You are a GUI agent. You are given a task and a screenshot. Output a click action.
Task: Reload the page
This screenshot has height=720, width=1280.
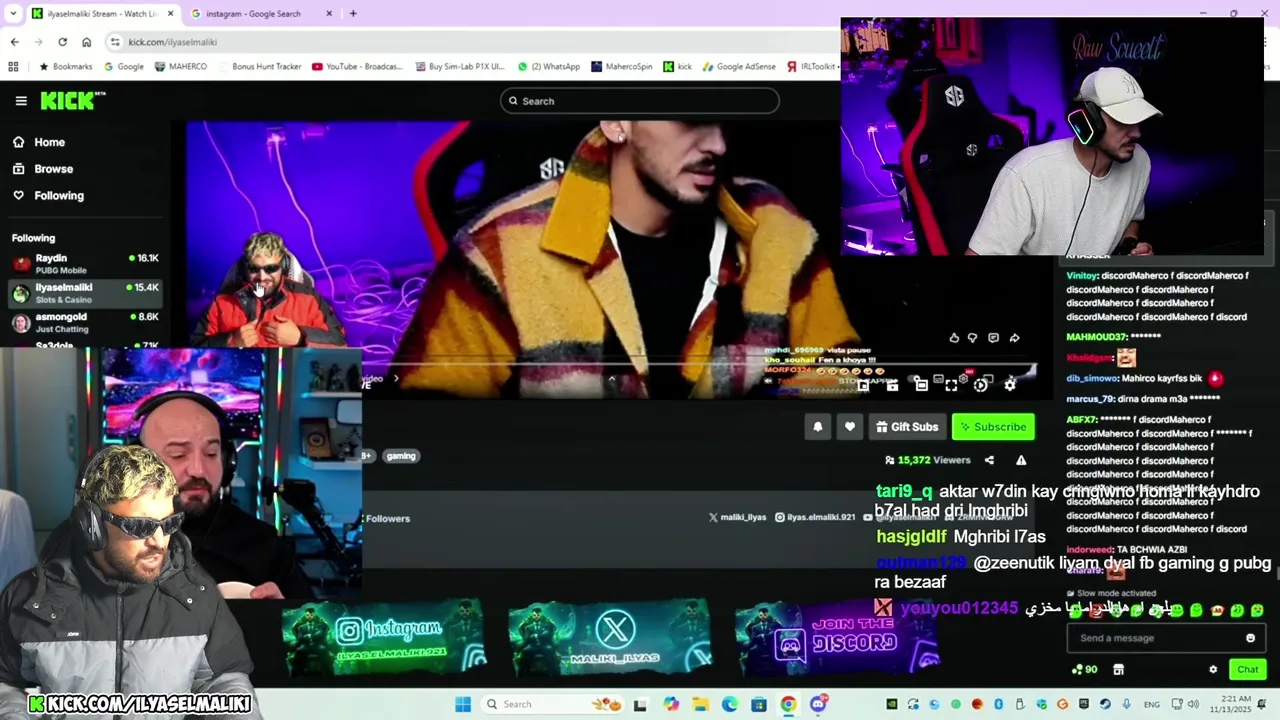[62, 42]
